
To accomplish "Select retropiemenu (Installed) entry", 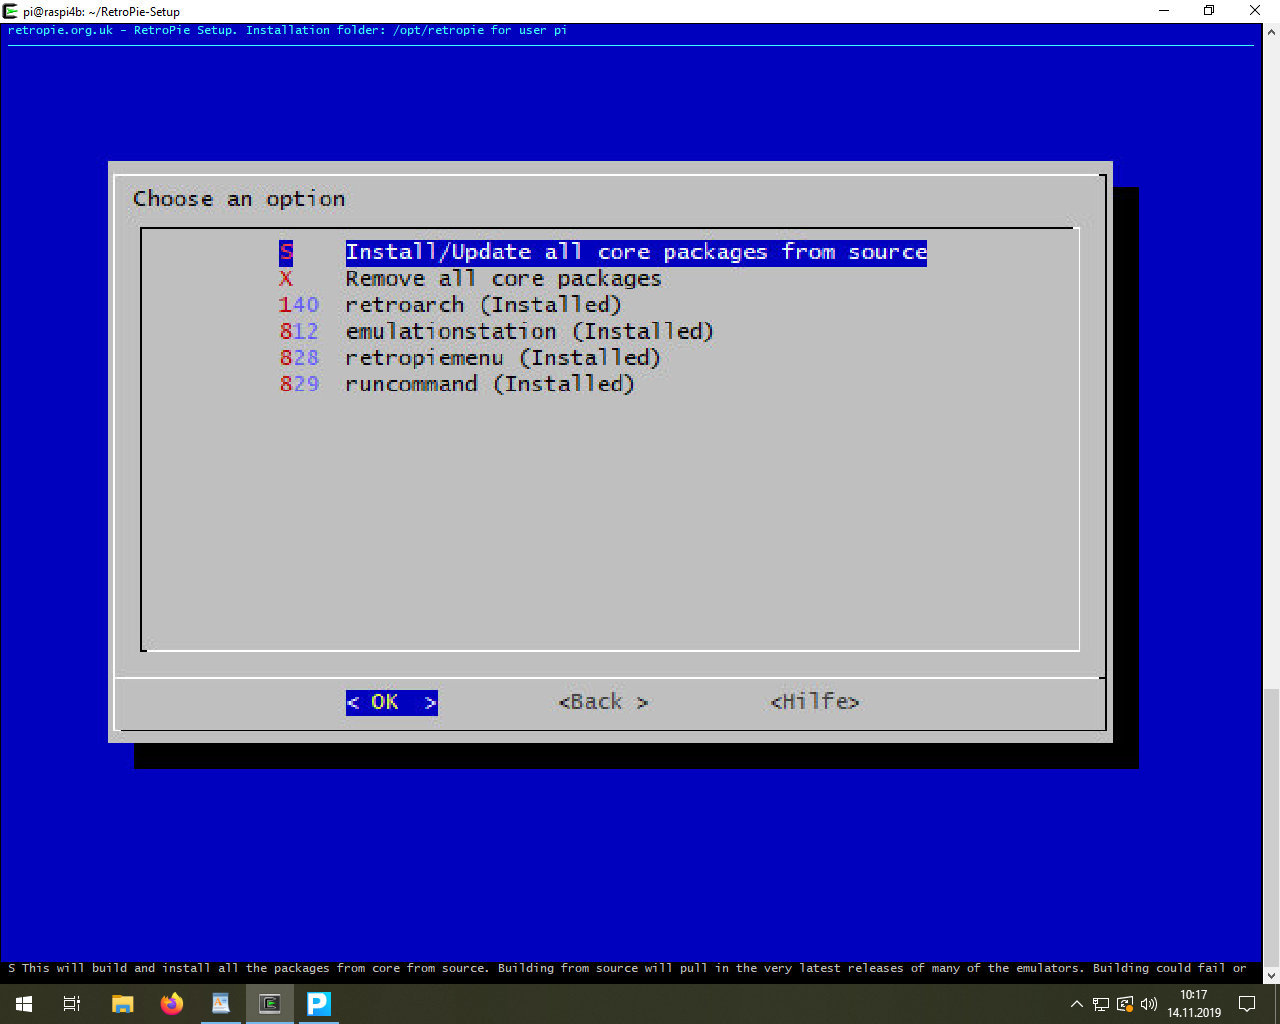I will (x=503, y=358).
